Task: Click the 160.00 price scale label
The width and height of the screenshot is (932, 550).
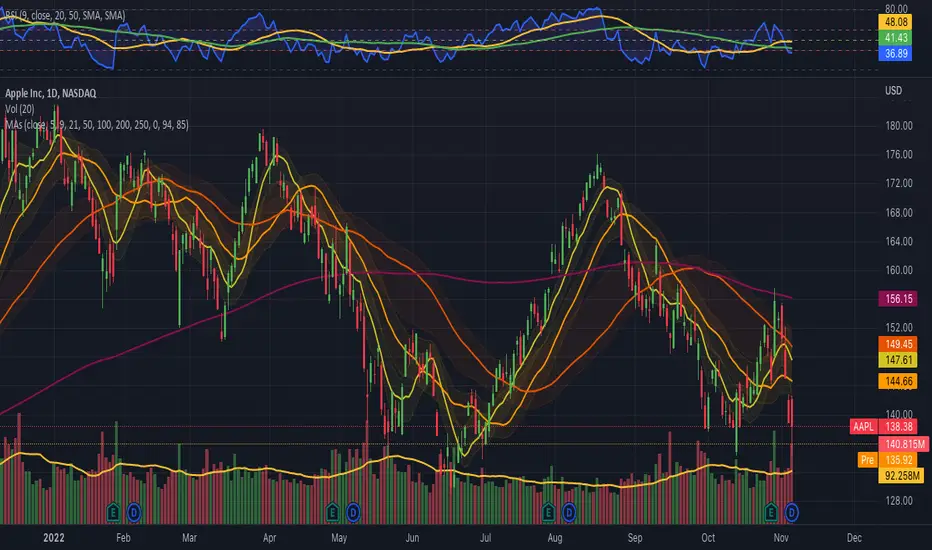Action: tap(899, 270)
